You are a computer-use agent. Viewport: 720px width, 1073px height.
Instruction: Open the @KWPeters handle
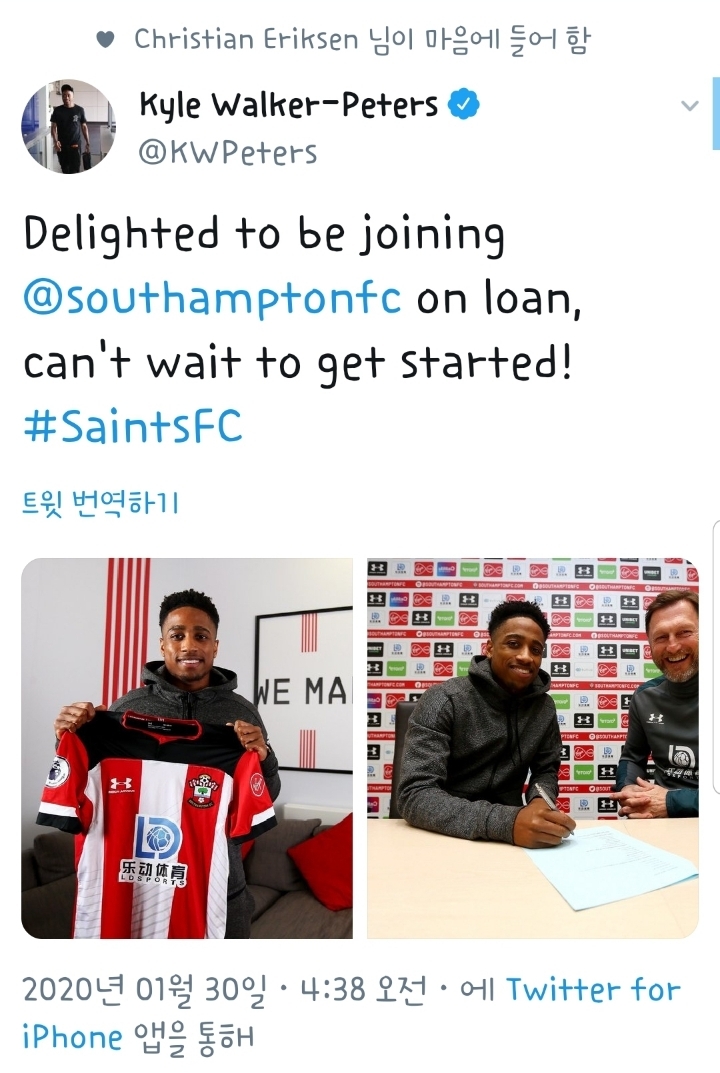point(228,152)
